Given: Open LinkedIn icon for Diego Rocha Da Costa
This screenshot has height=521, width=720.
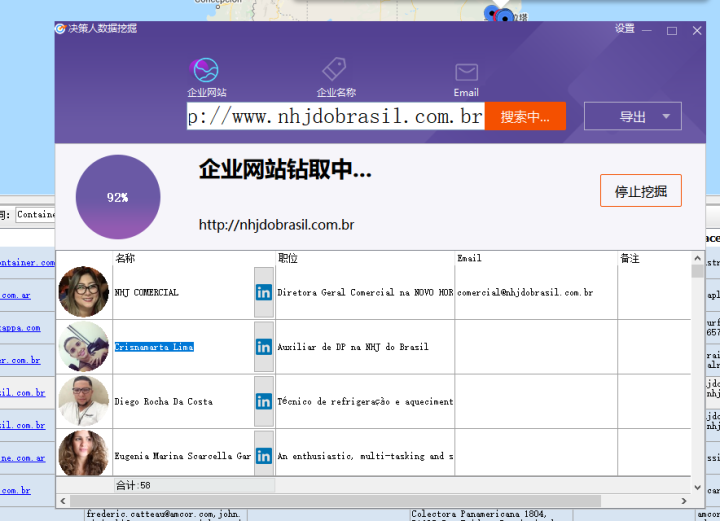Looking at the screenshot, I should [x=264, y=402].
